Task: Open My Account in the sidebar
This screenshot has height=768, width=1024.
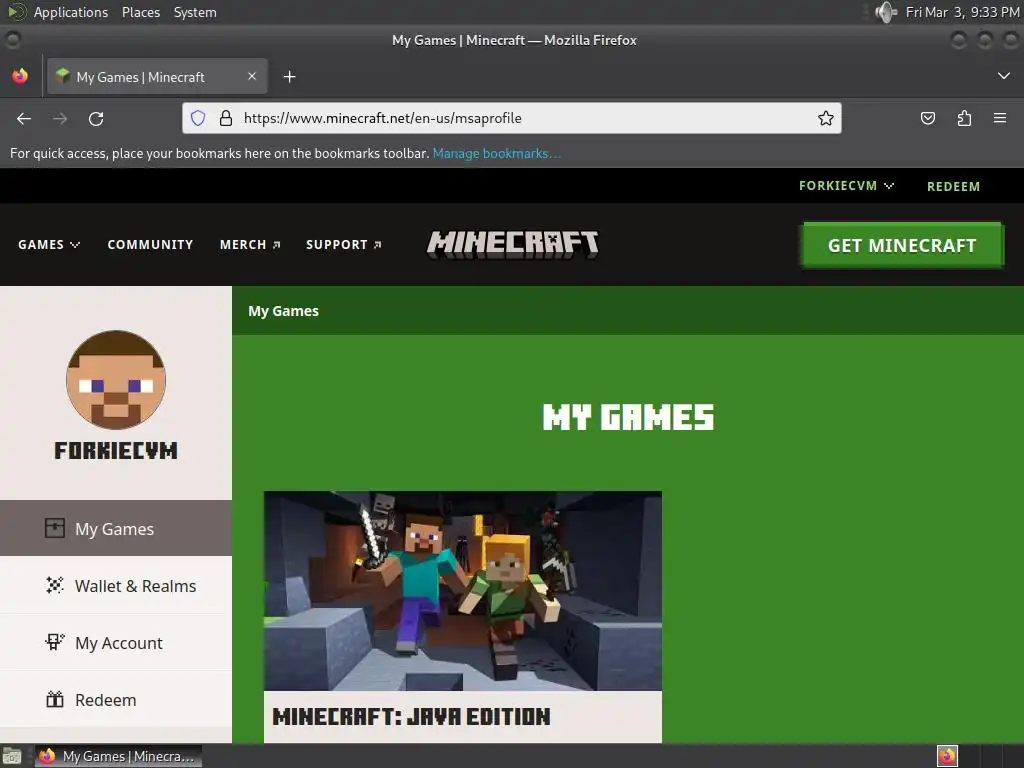Action: click(116, 643)
